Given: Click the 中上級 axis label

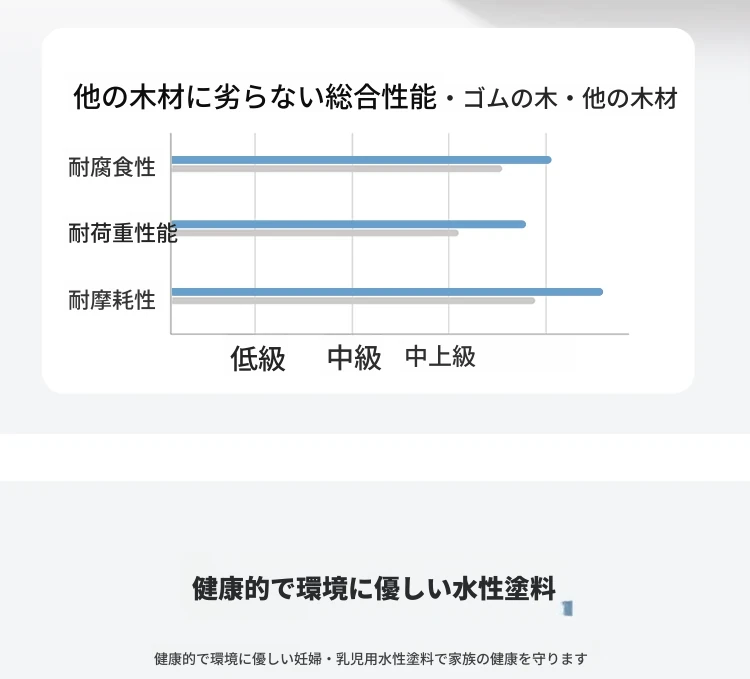Looking at the screenshot, I should pyautogui.click(x=440, y=357).
